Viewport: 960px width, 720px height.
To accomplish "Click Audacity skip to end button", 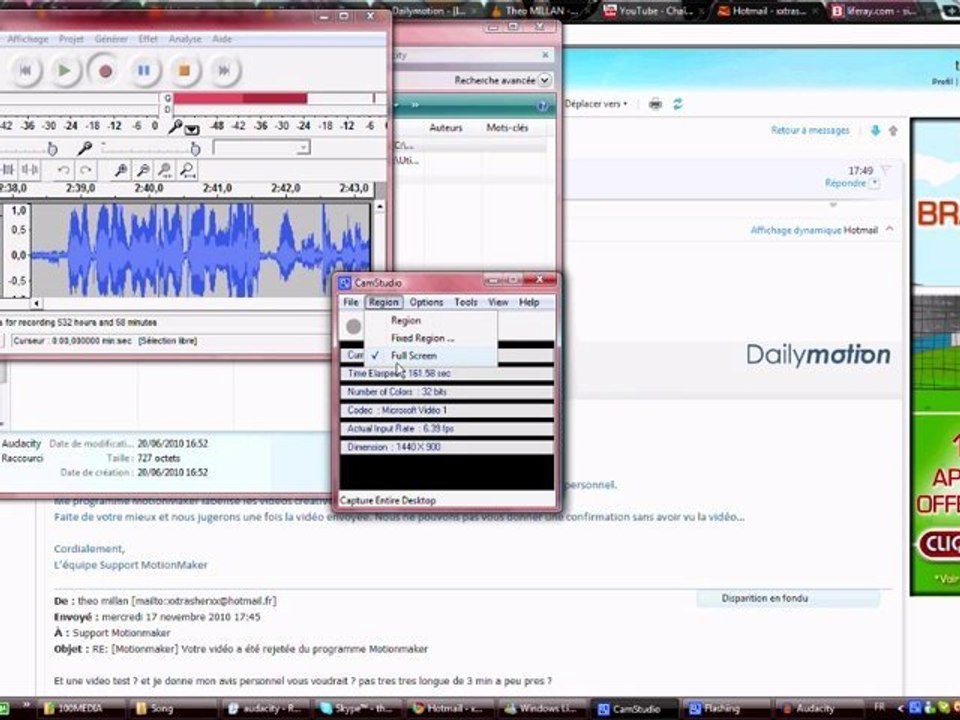I will point(224,70).
